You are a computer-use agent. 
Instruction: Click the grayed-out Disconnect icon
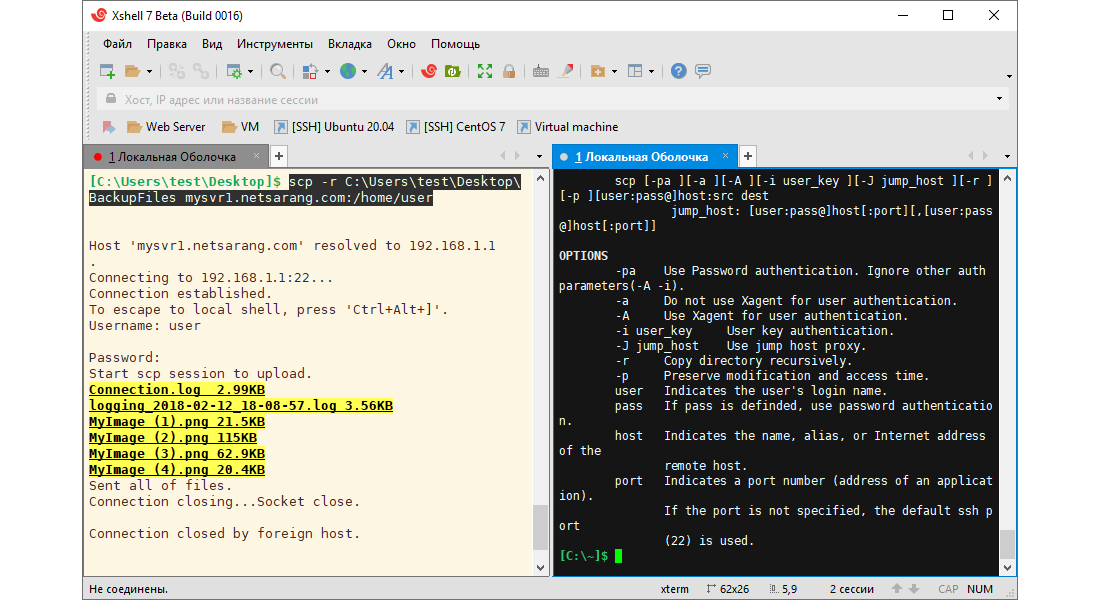click(x=177, y=71)
